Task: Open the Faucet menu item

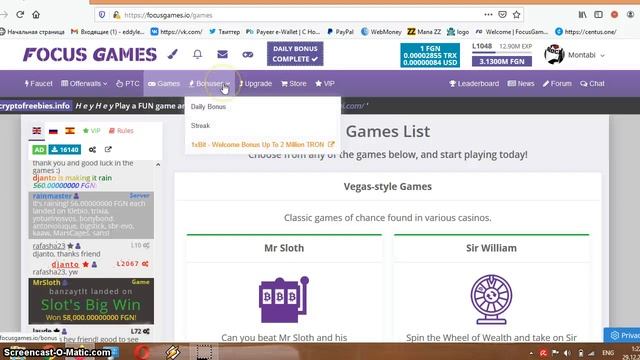Action: pos(38,83)
